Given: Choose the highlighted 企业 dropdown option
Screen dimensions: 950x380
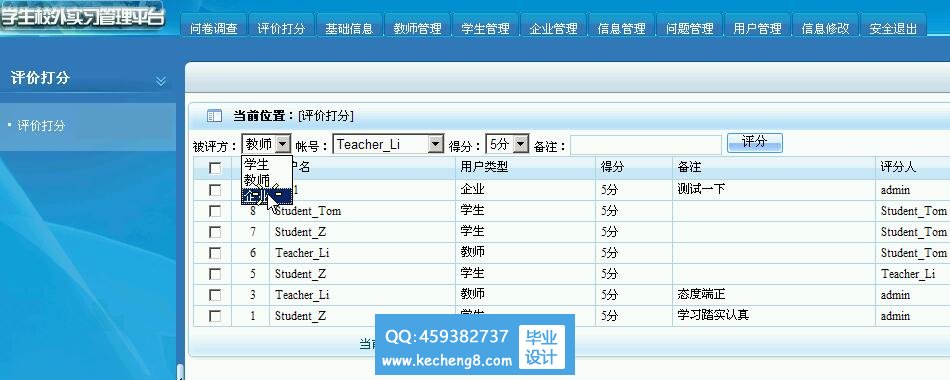Looking at the screenshot, I should (x=267, y=195).
